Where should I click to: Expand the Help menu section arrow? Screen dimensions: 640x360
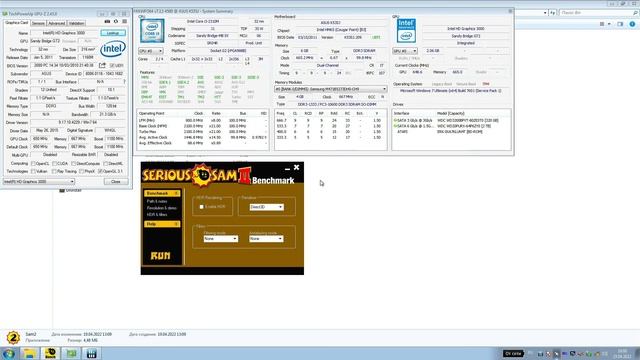176,224
